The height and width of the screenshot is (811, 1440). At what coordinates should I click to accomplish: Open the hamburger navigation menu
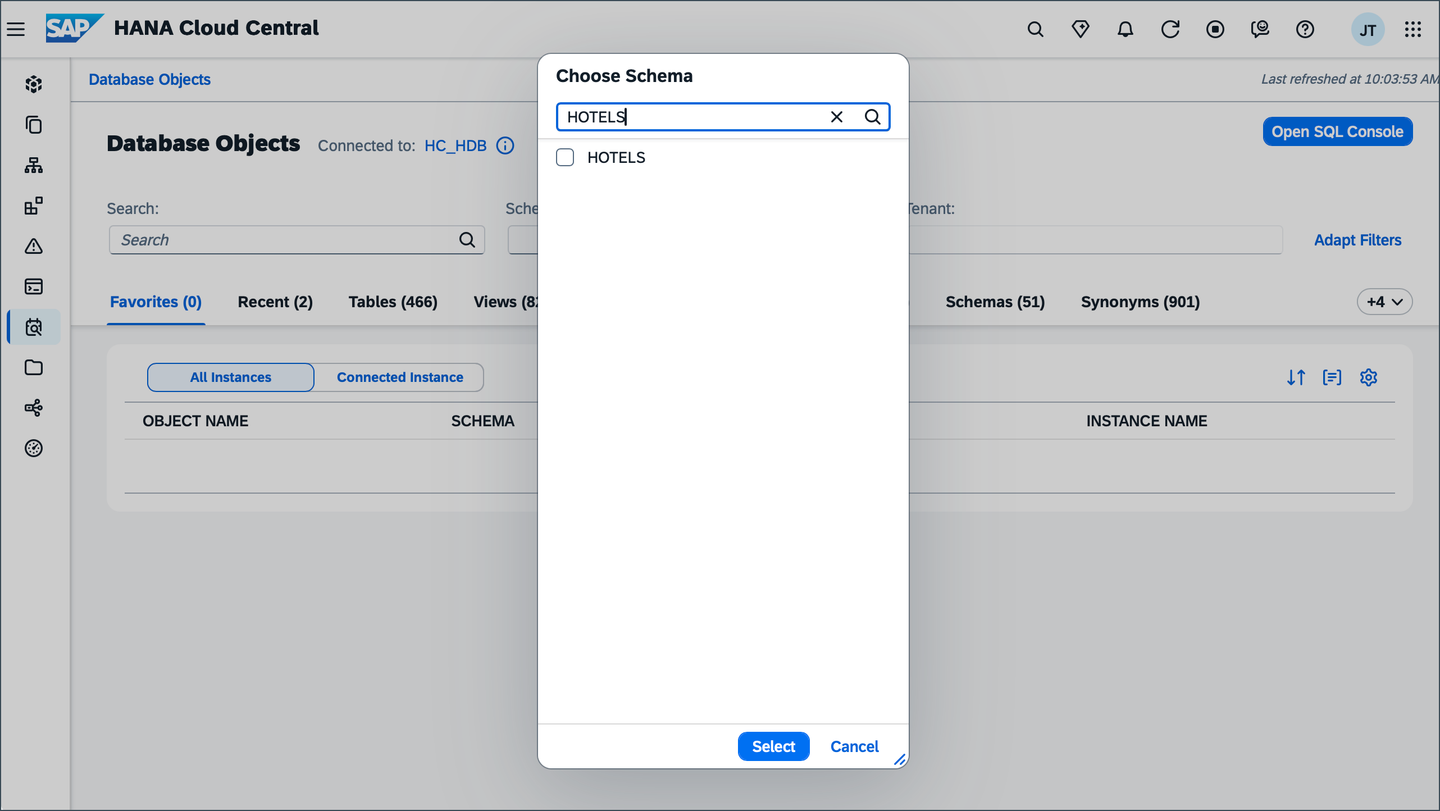coord(16,29)
